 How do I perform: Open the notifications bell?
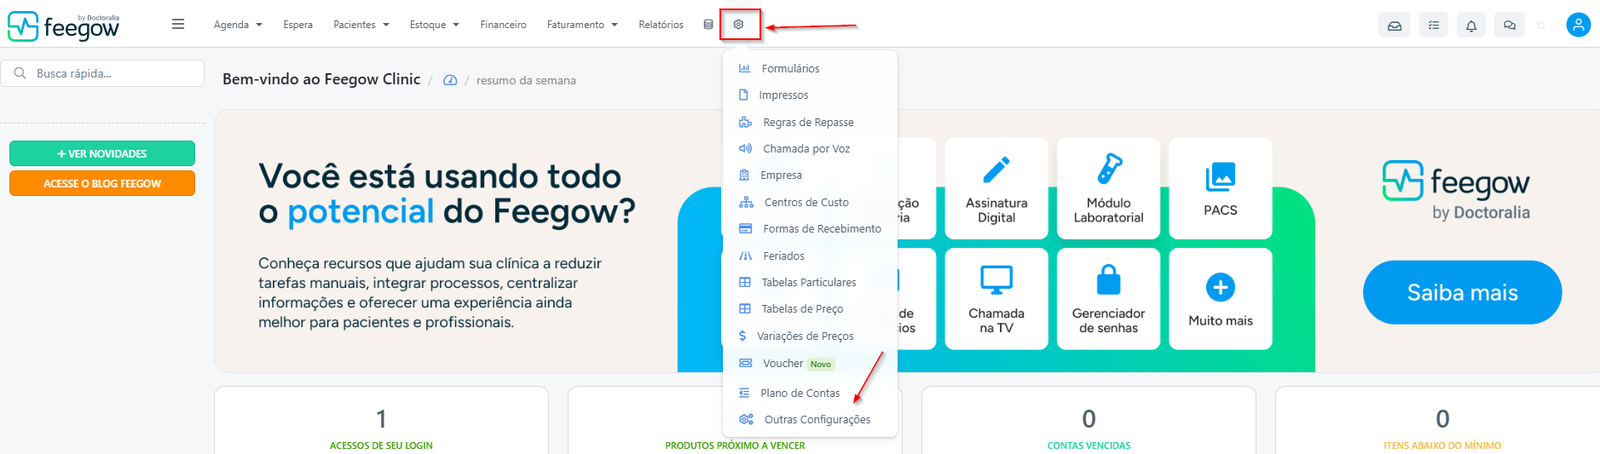[1471, 26]
